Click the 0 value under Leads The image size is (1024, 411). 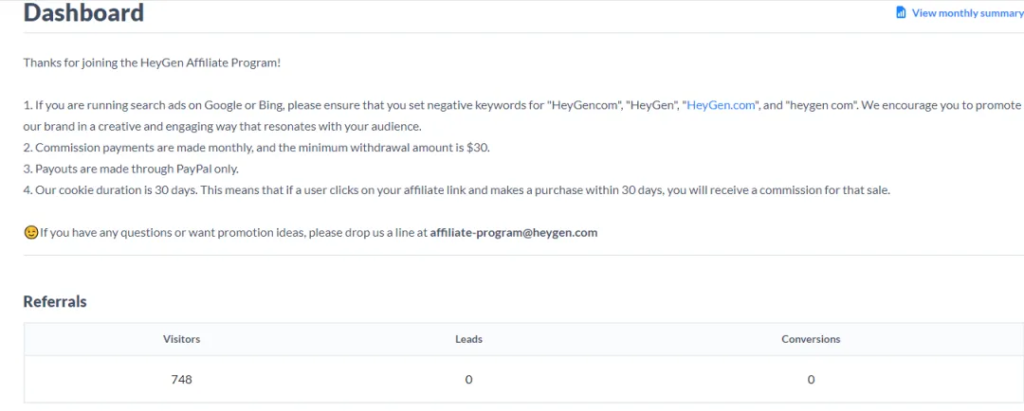pos(469,379)
